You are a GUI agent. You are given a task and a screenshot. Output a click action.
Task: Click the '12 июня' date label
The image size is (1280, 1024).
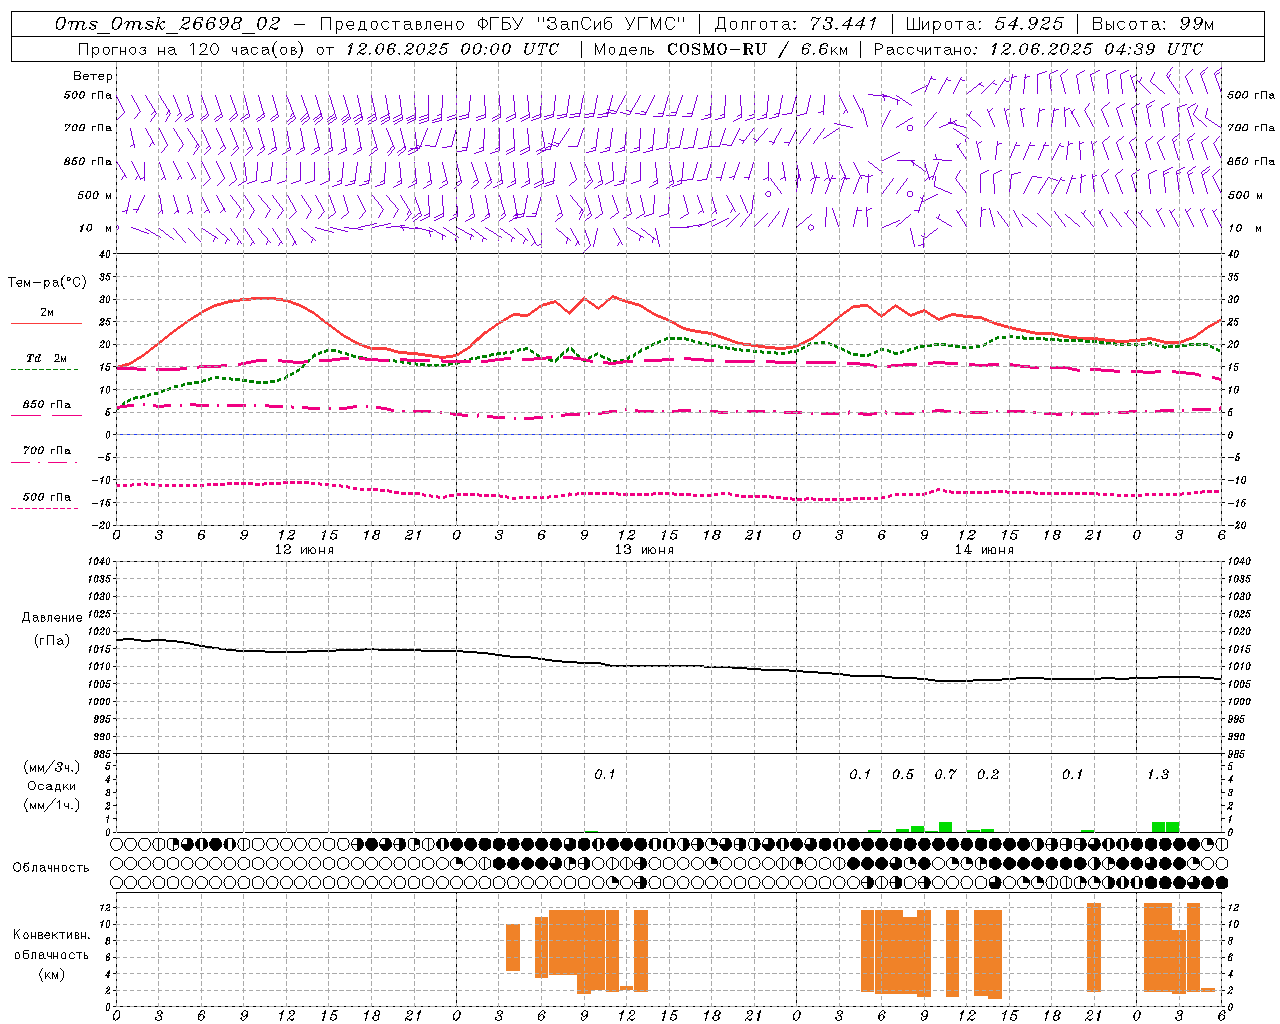click(305, 549)
